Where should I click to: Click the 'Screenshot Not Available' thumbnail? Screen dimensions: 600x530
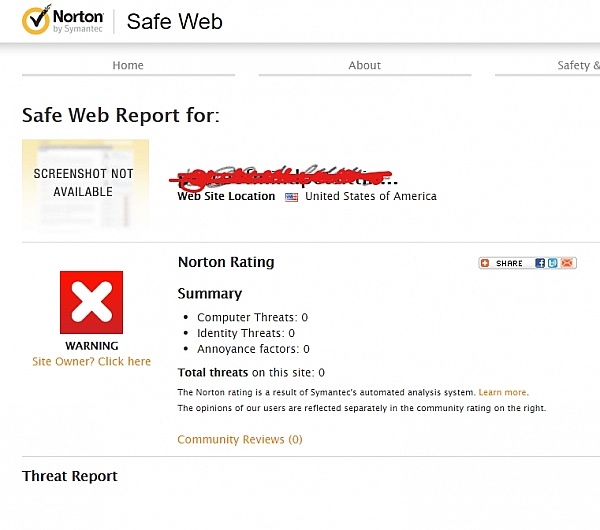pyautogui.click(x=85, y=183)
